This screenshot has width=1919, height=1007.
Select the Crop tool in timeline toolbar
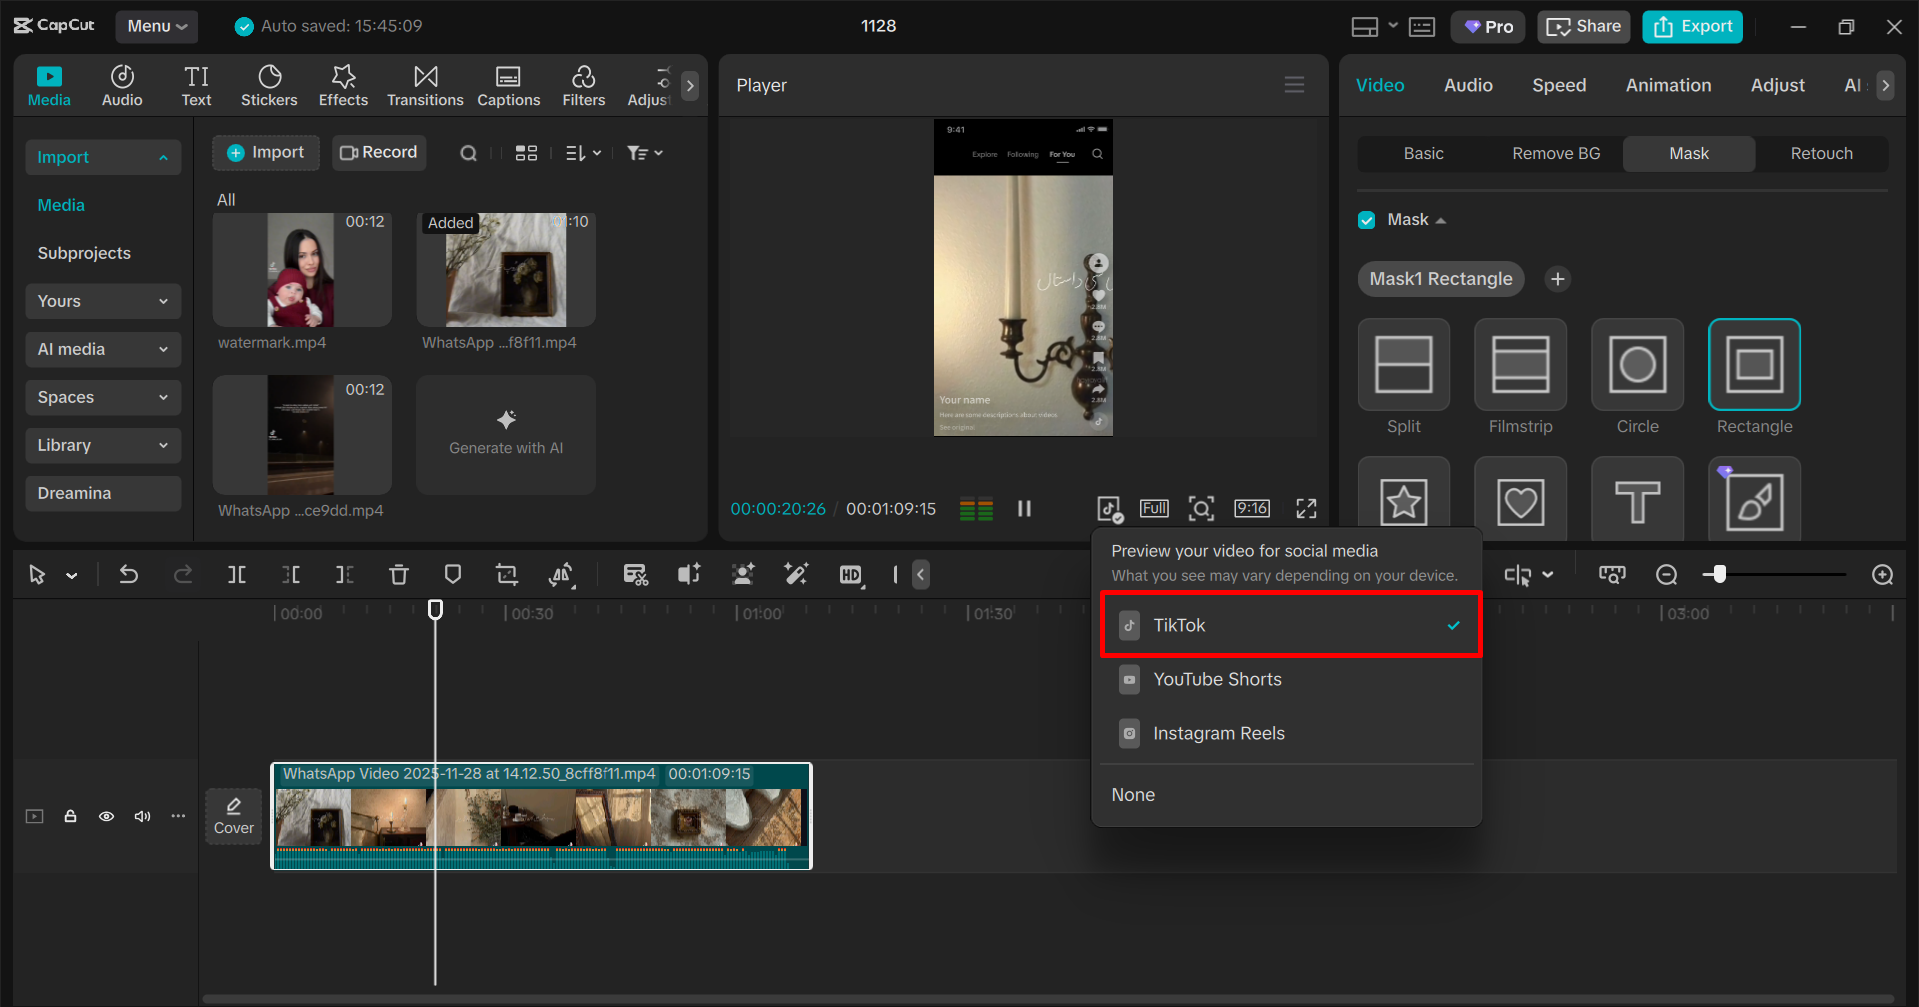tap(506, 575)
